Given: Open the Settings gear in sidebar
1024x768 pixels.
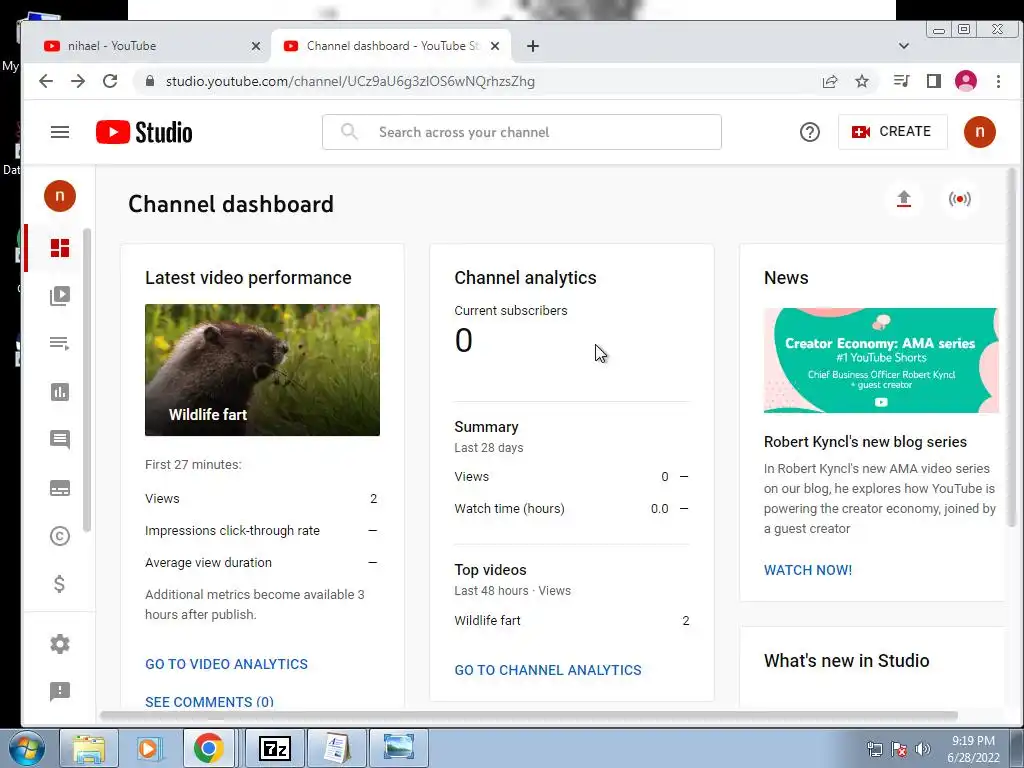Looking at the screenshot, I should click(x=60, y=644).
